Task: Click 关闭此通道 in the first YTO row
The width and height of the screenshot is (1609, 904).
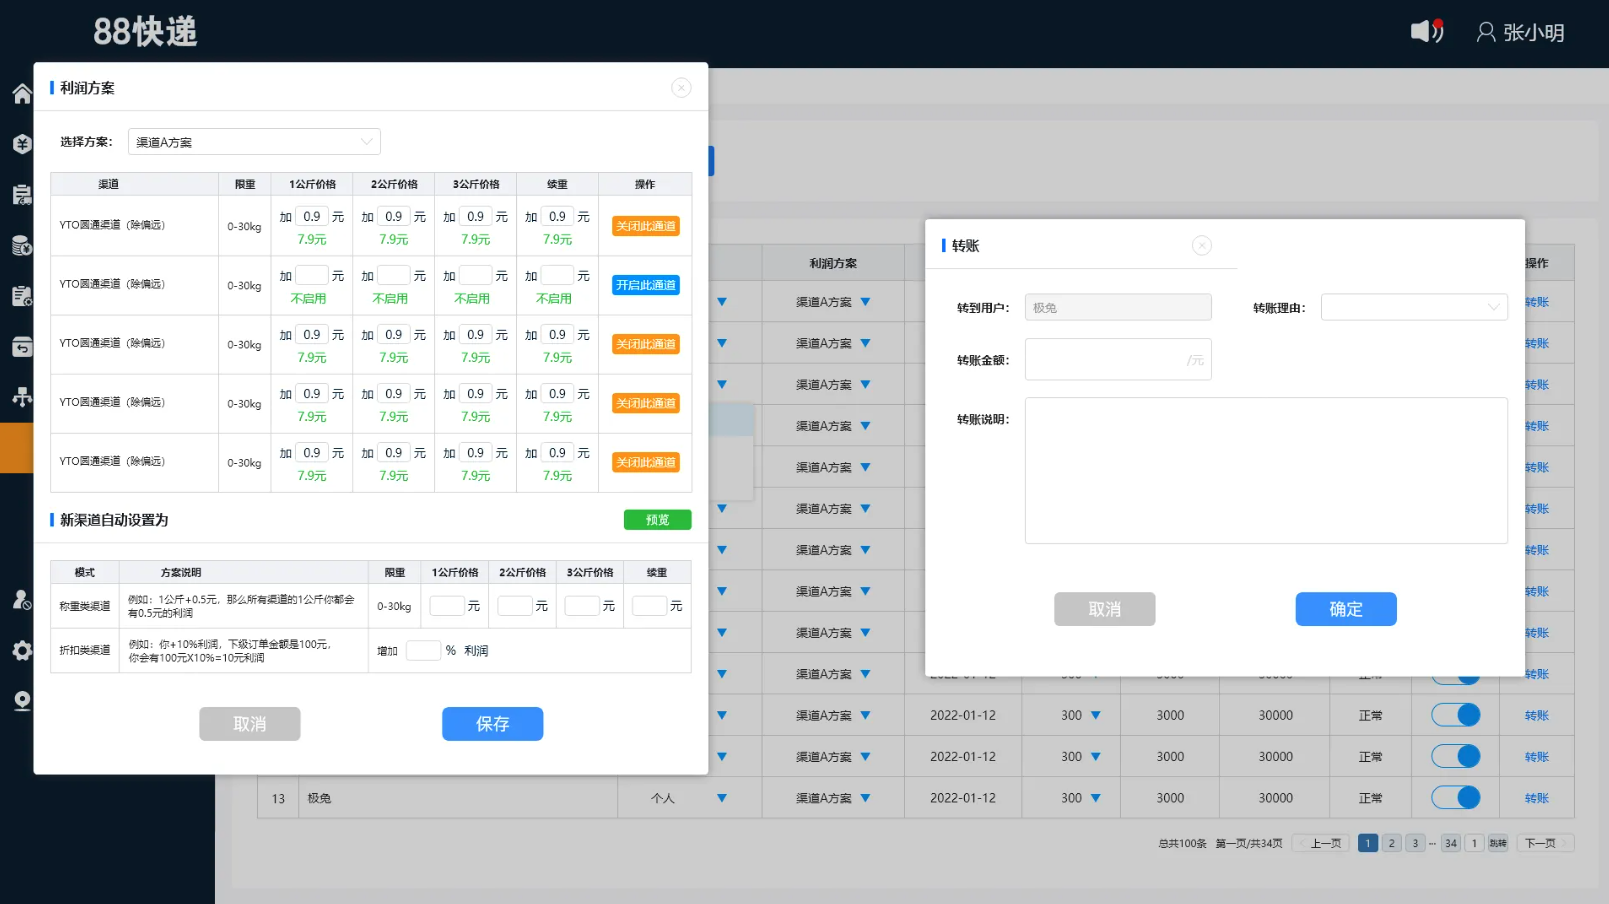Action: click(x=646, y=226)
